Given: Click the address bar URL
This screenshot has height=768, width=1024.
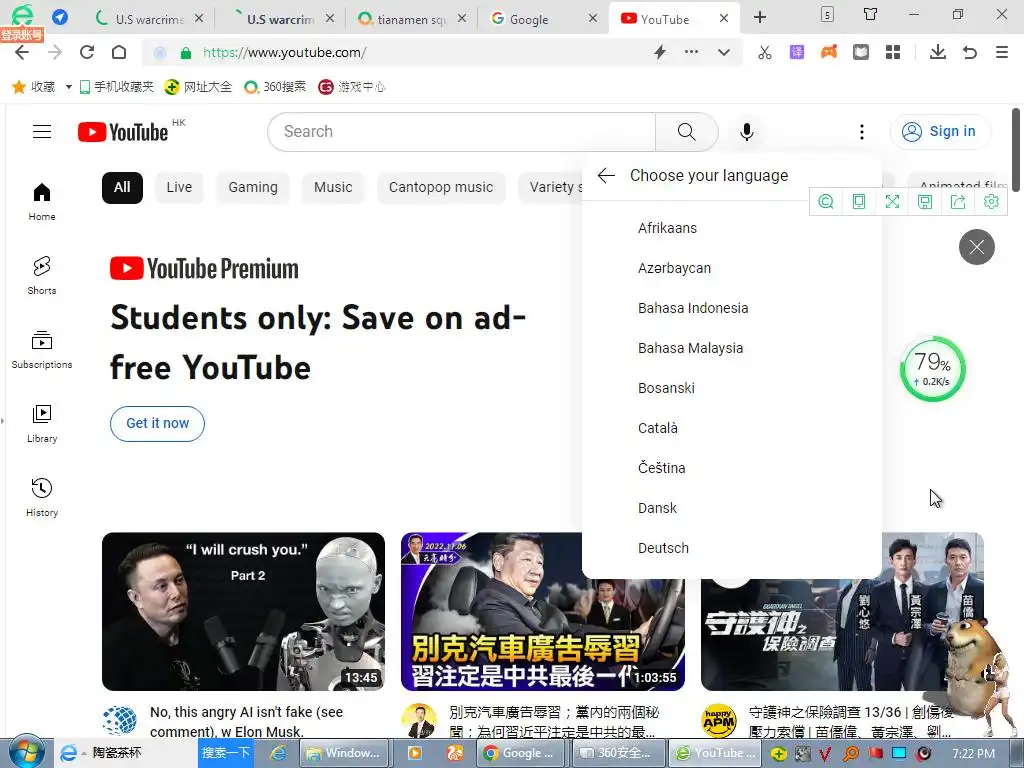Looking at the screenshot, I should click(x=284, y=53).
